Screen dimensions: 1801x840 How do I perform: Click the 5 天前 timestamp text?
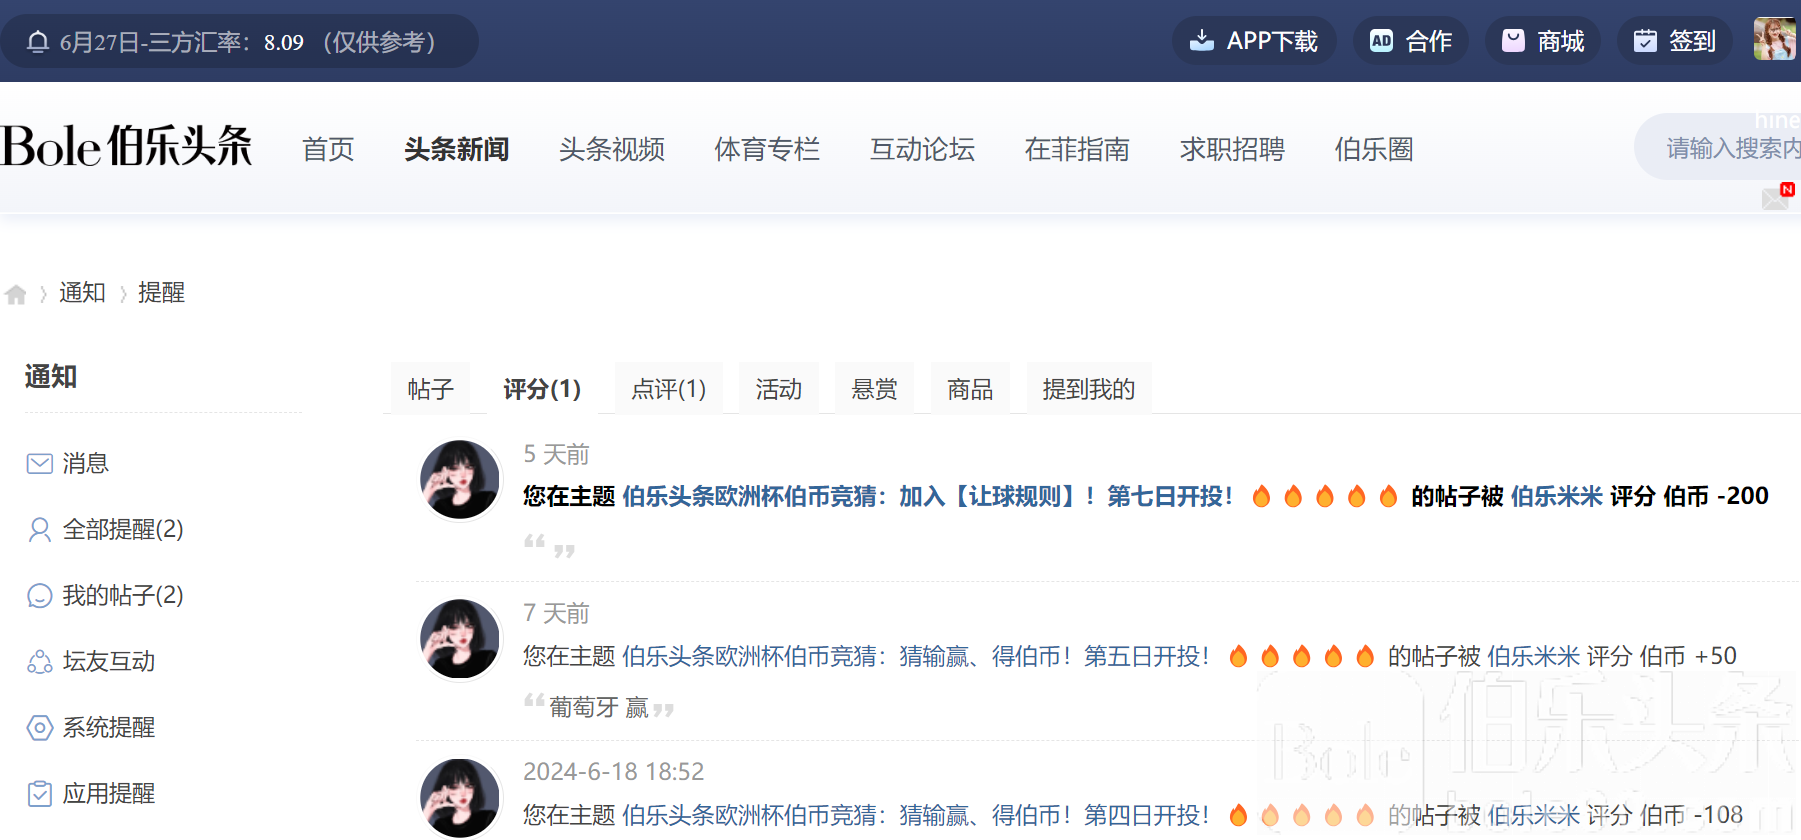(x=557, y=454)
